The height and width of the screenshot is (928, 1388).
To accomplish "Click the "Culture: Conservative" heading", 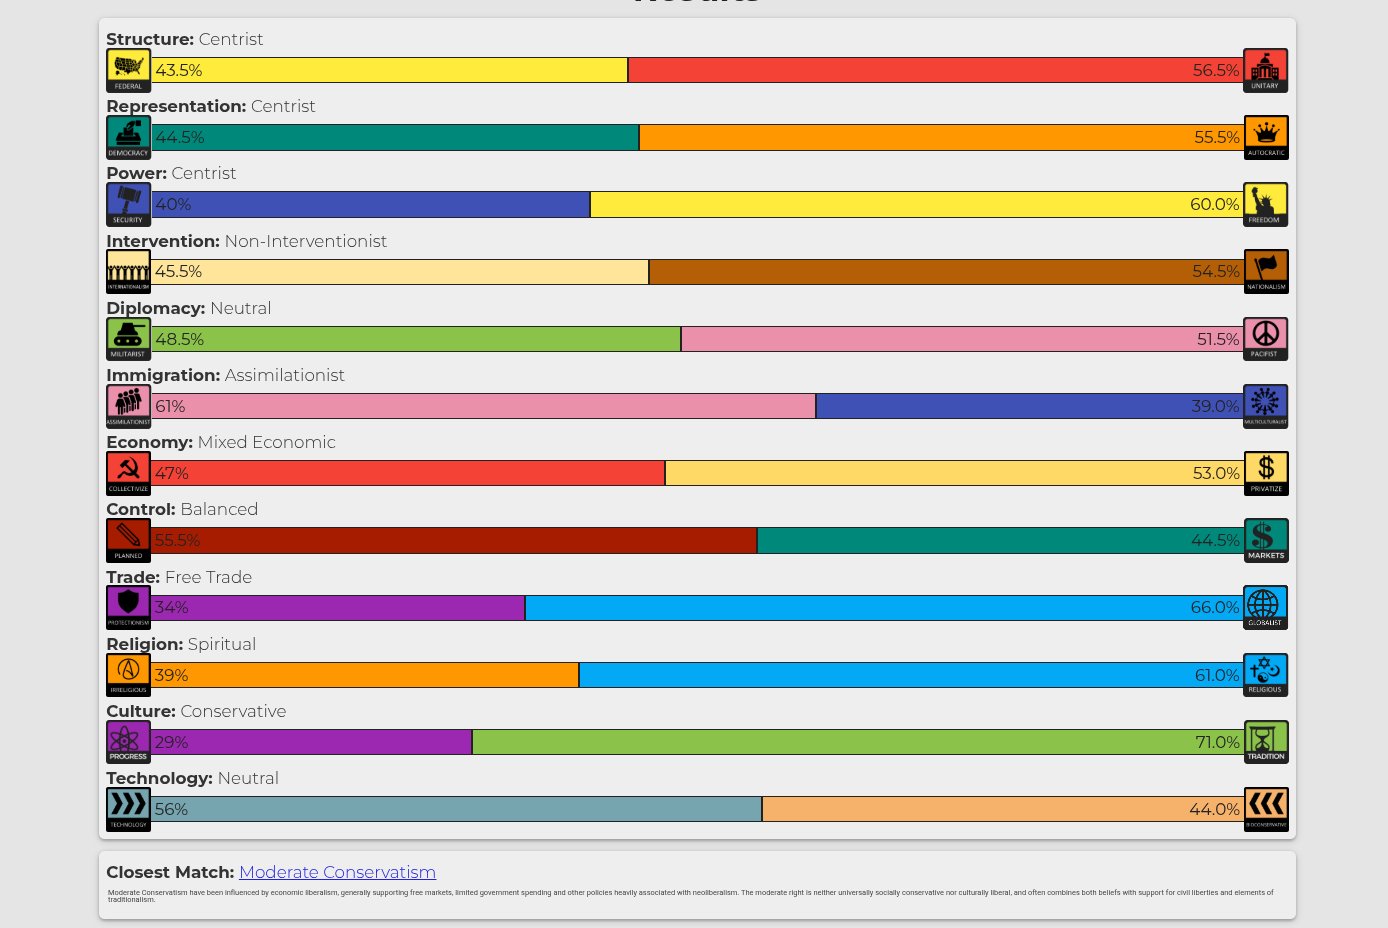I will tap(196, 711).
